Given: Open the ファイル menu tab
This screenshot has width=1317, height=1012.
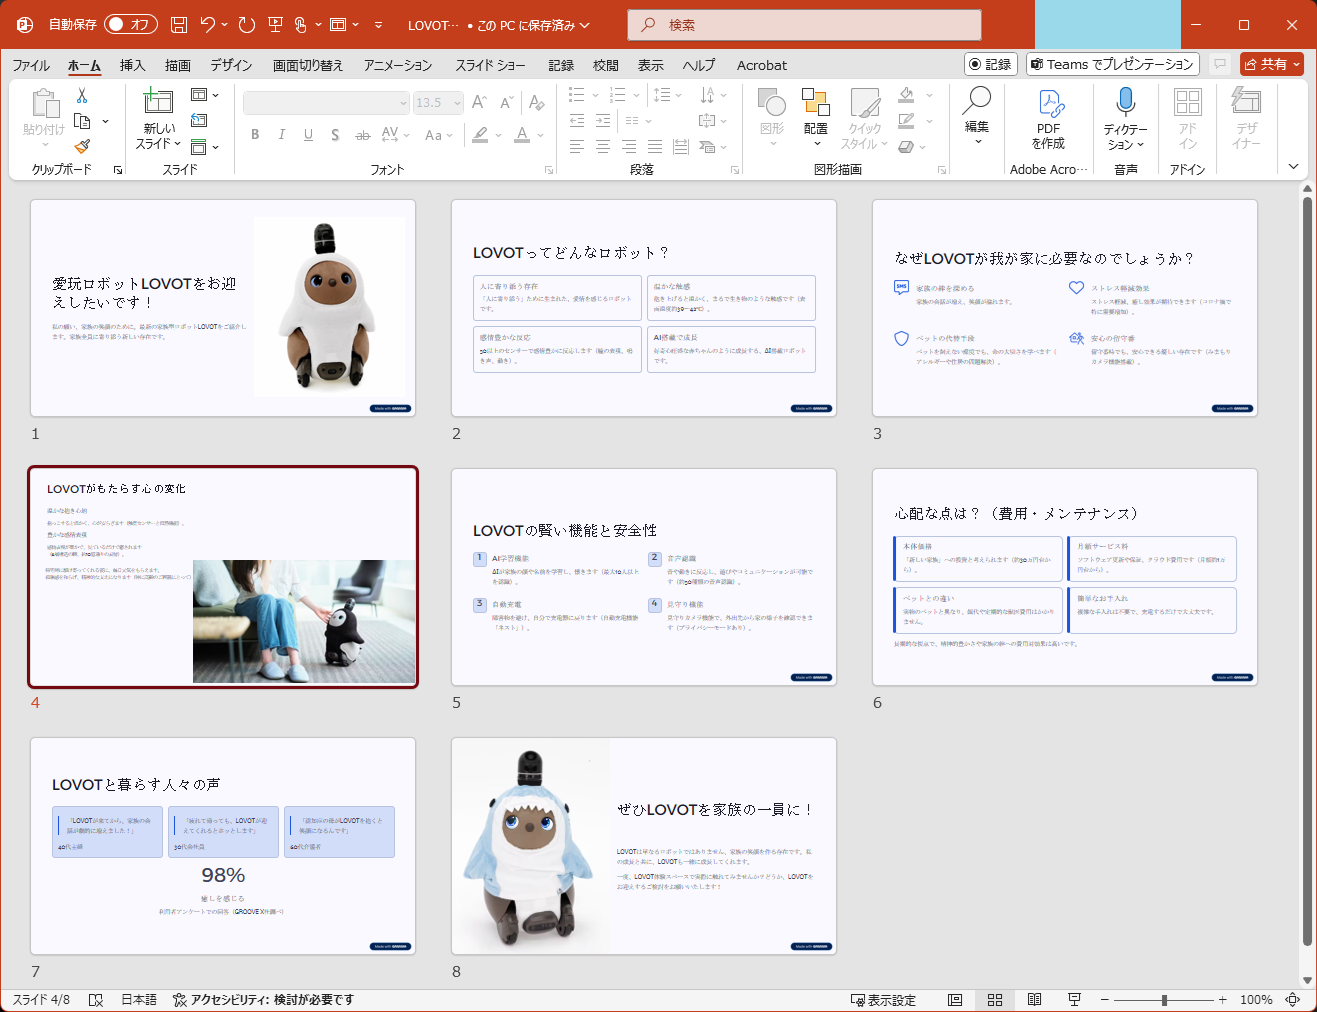Looking at the screenshot, I should [31, 65].
